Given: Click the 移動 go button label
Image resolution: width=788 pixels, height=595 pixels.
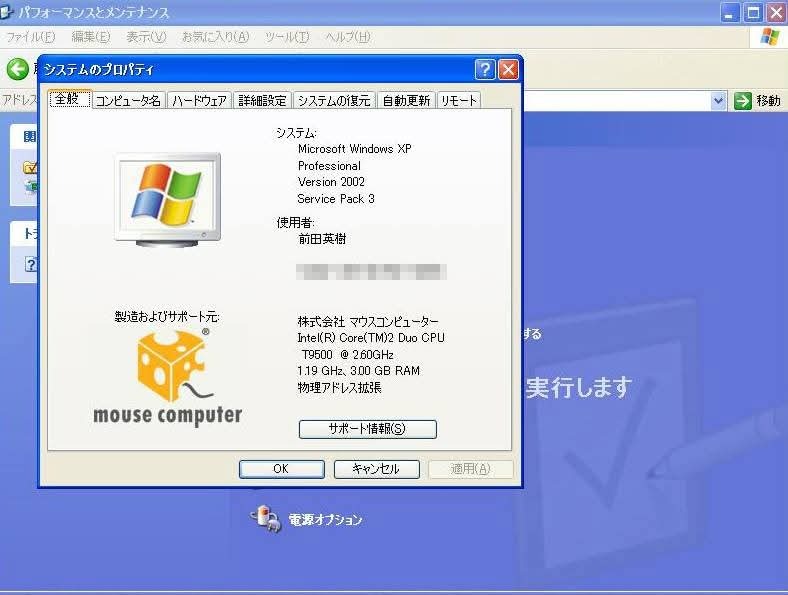Looking at the screenshot, I should tap(768, 101).
